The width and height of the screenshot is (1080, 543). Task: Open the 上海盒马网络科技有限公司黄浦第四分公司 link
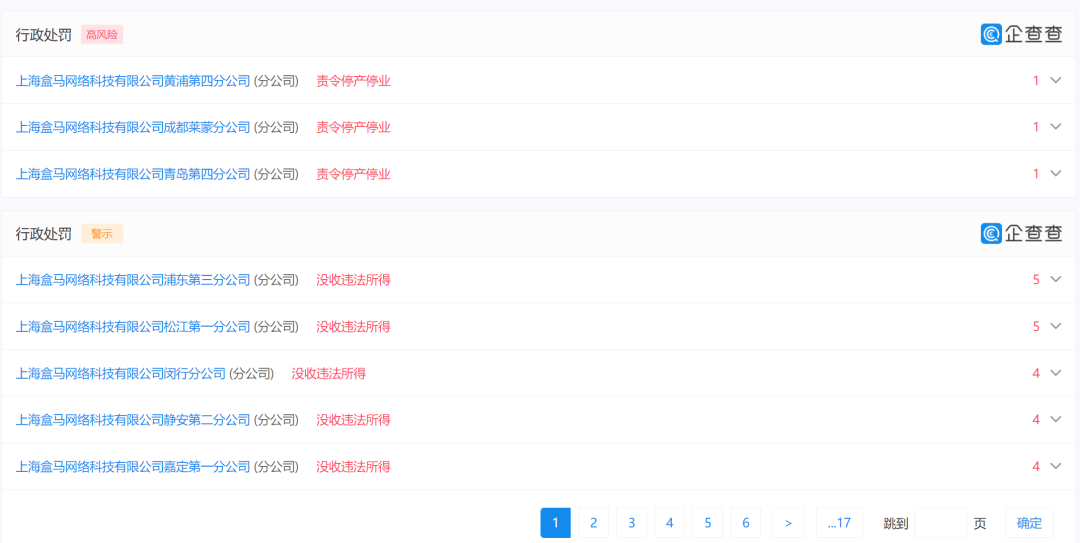(133, 81)
